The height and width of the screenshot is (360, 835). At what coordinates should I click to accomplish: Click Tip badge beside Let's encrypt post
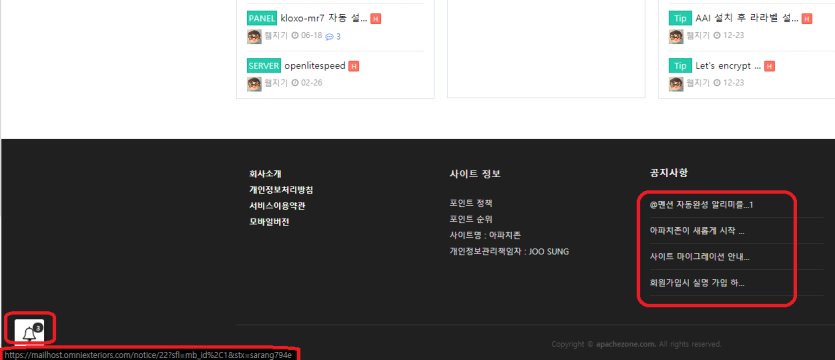point(680,66)
